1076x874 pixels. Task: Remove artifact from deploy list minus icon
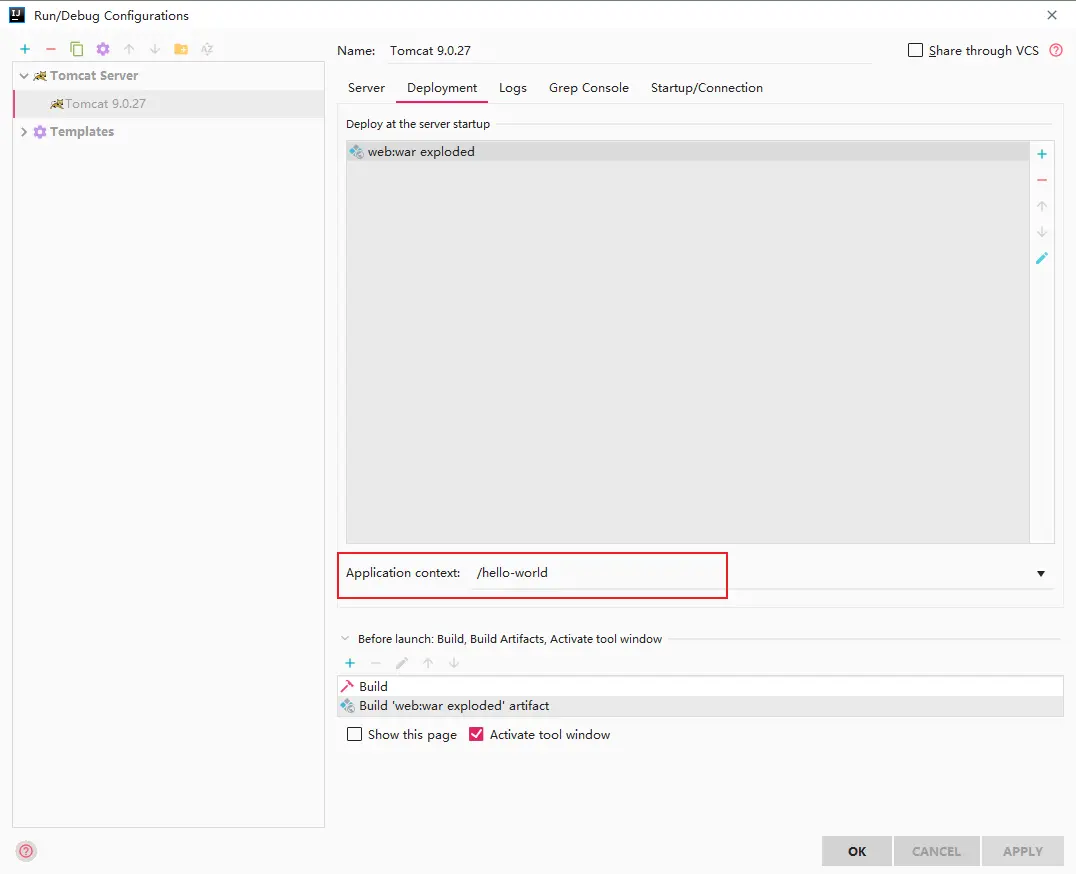tap(1042, 180)
